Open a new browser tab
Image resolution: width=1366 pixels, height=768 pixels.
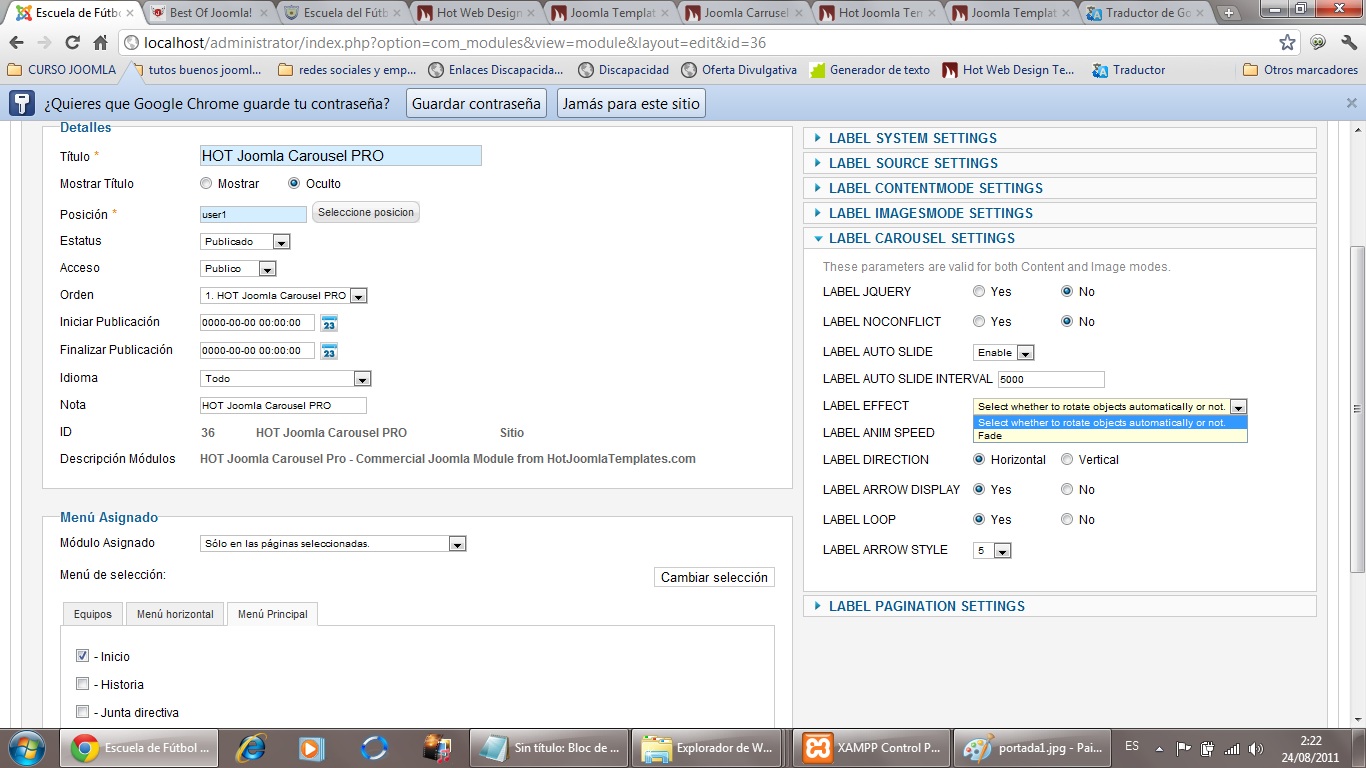pos(1229,13)
